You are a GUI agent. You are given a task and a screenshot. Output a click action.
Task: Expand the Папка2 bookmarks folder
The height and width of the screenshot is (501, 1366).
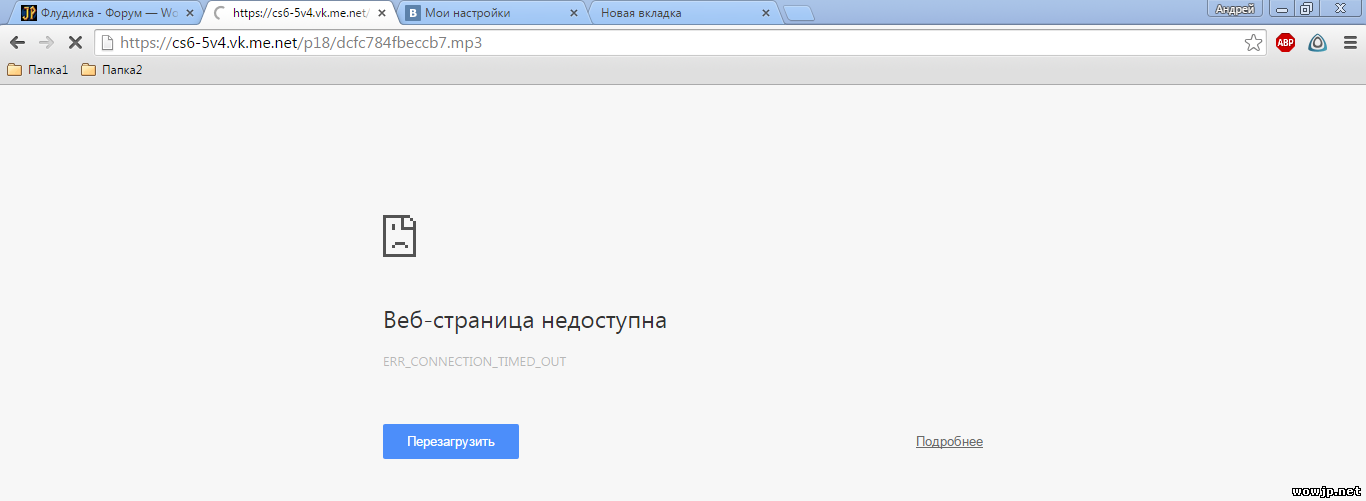[x=111, y=70]
